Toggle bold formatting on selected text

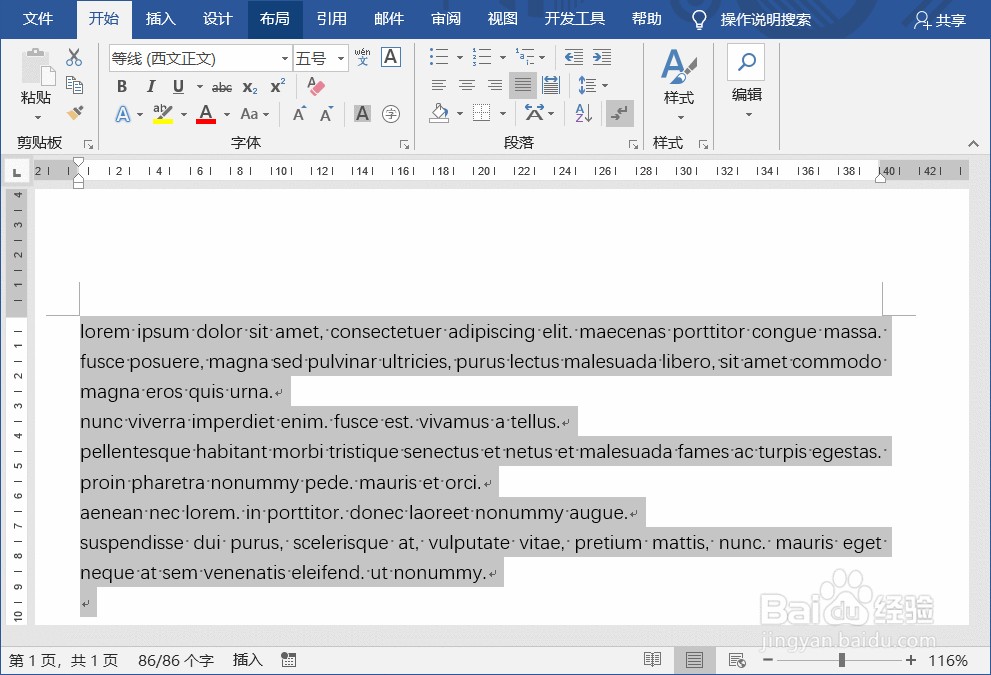(121, 86)
